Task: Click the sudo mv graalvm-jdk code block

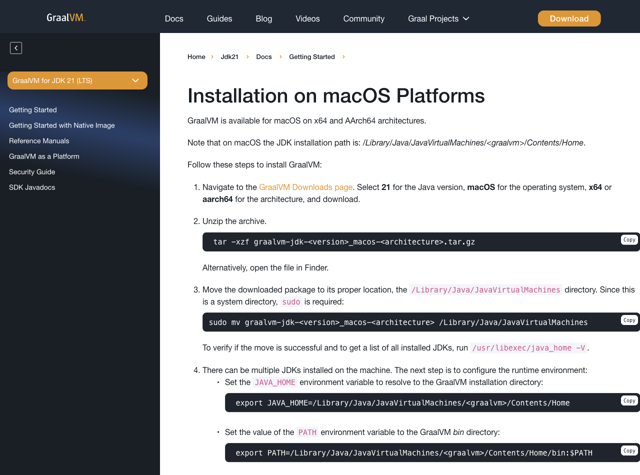Action: click(x=421, y=322)
